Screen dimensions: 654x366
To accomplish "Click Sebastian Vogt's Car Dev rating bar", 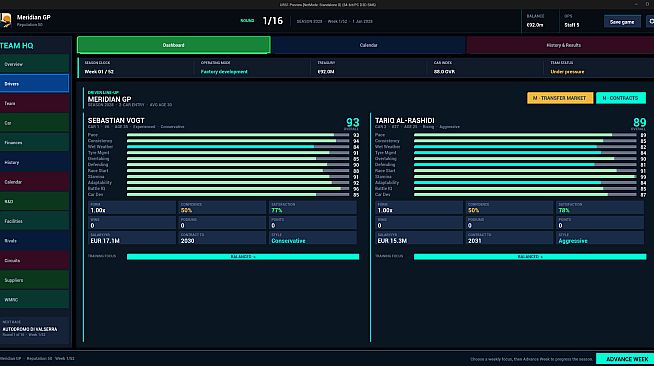I will coord(238,195).
